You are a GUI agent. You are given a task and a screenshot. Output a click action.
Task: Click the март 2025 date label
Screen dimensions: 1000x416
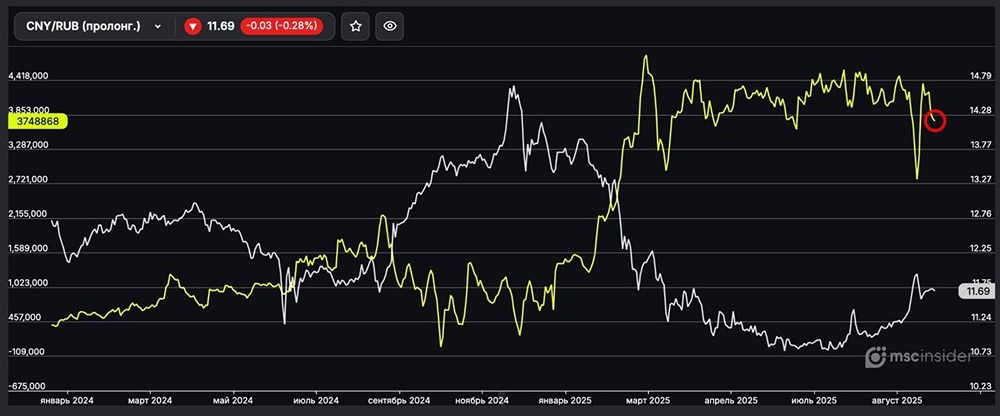(x=648, y=400)
